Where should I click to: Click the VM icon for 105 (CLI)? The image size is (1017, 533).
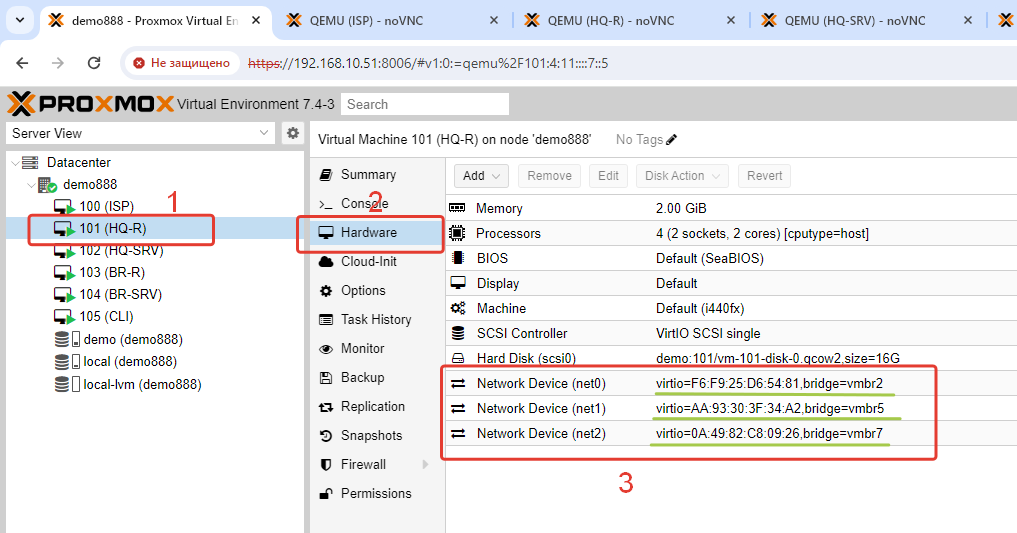(64, 317)
